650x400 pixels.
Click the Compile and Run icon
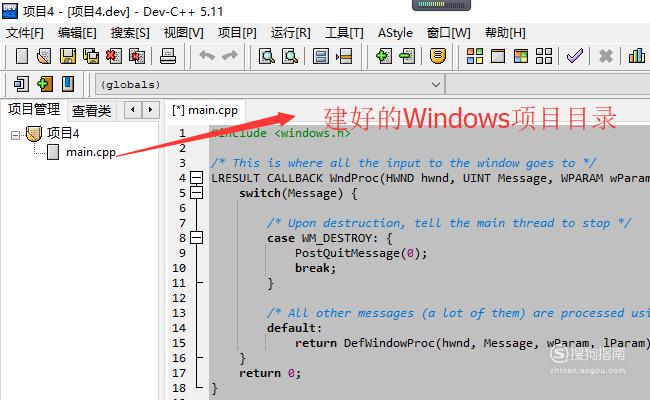521,56
